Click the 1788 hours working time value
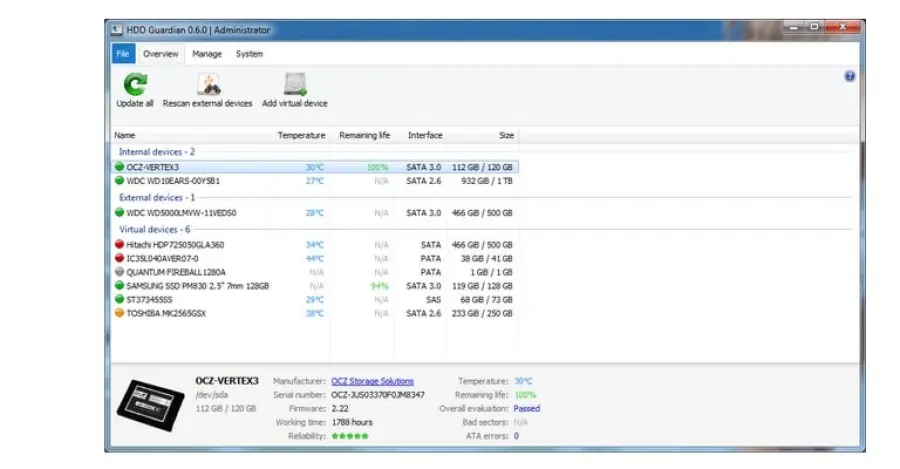Viewport: 900px width, 469px height. (x=352, y=423)
